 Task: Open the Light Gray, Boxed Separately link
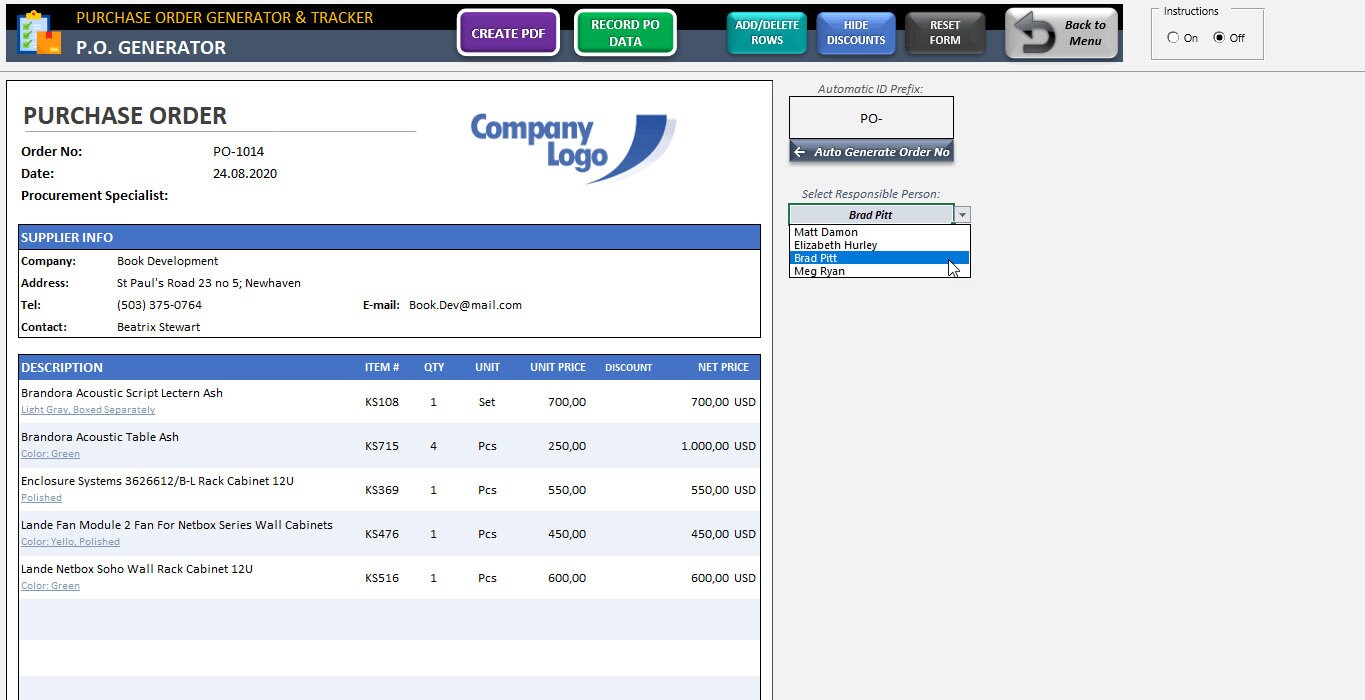pos(87,409)
